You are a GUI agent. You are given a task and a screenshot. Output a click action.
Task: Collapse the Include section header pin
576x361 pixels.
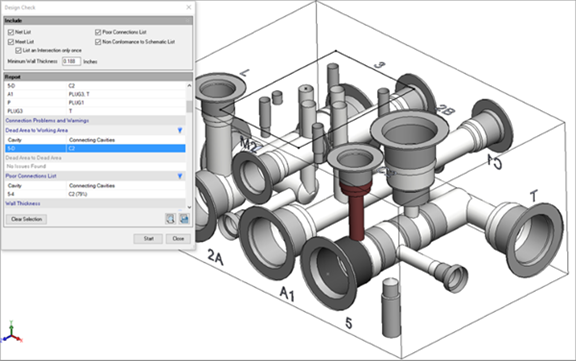coord(188,21)
